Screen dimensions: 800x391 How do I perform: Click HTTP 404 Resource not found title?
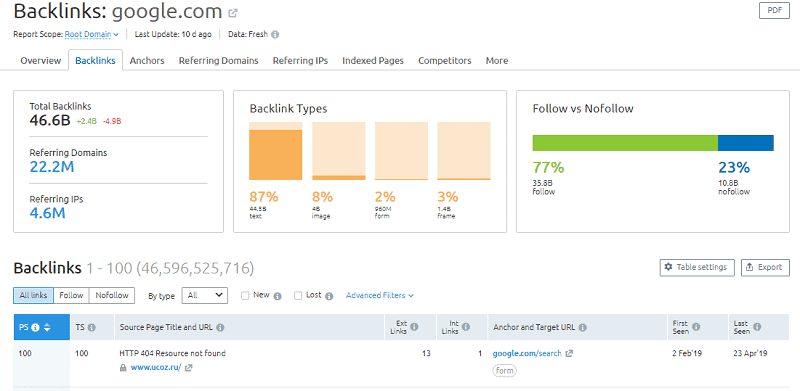point(172,353)
